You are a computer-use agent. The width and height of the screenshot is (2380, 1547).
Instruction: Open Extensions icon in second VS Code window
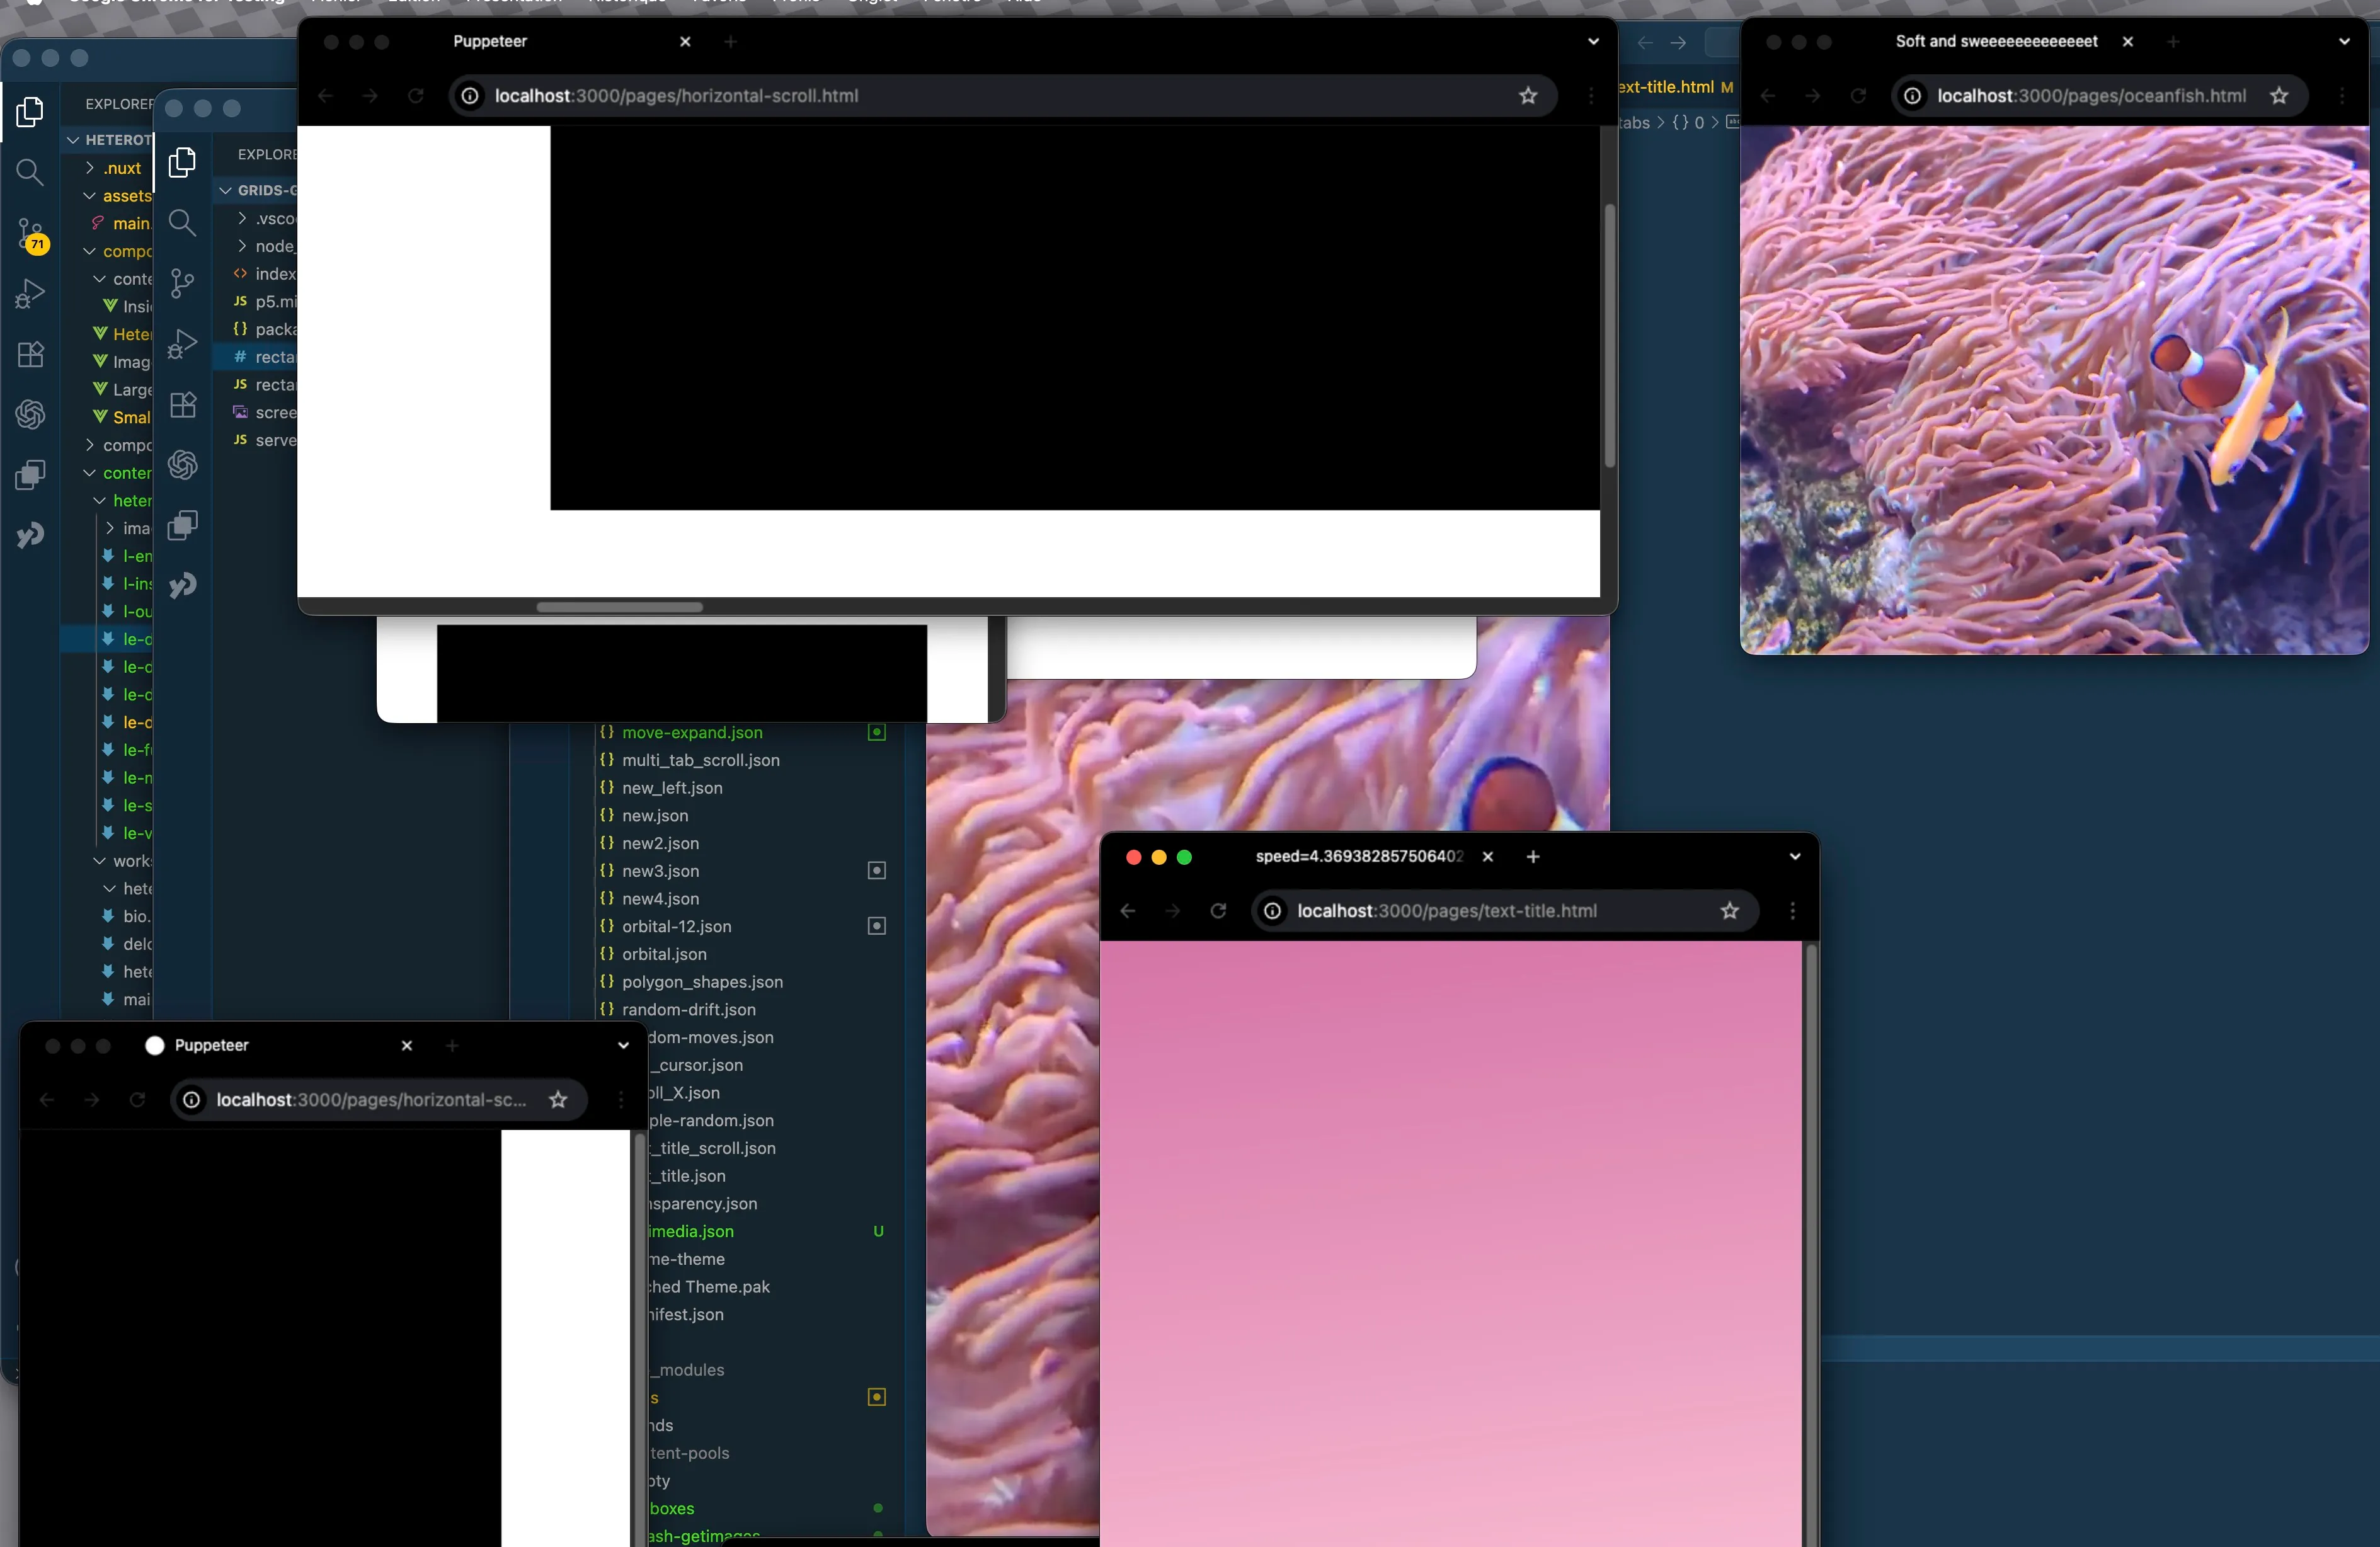click(x=183, y=405)
